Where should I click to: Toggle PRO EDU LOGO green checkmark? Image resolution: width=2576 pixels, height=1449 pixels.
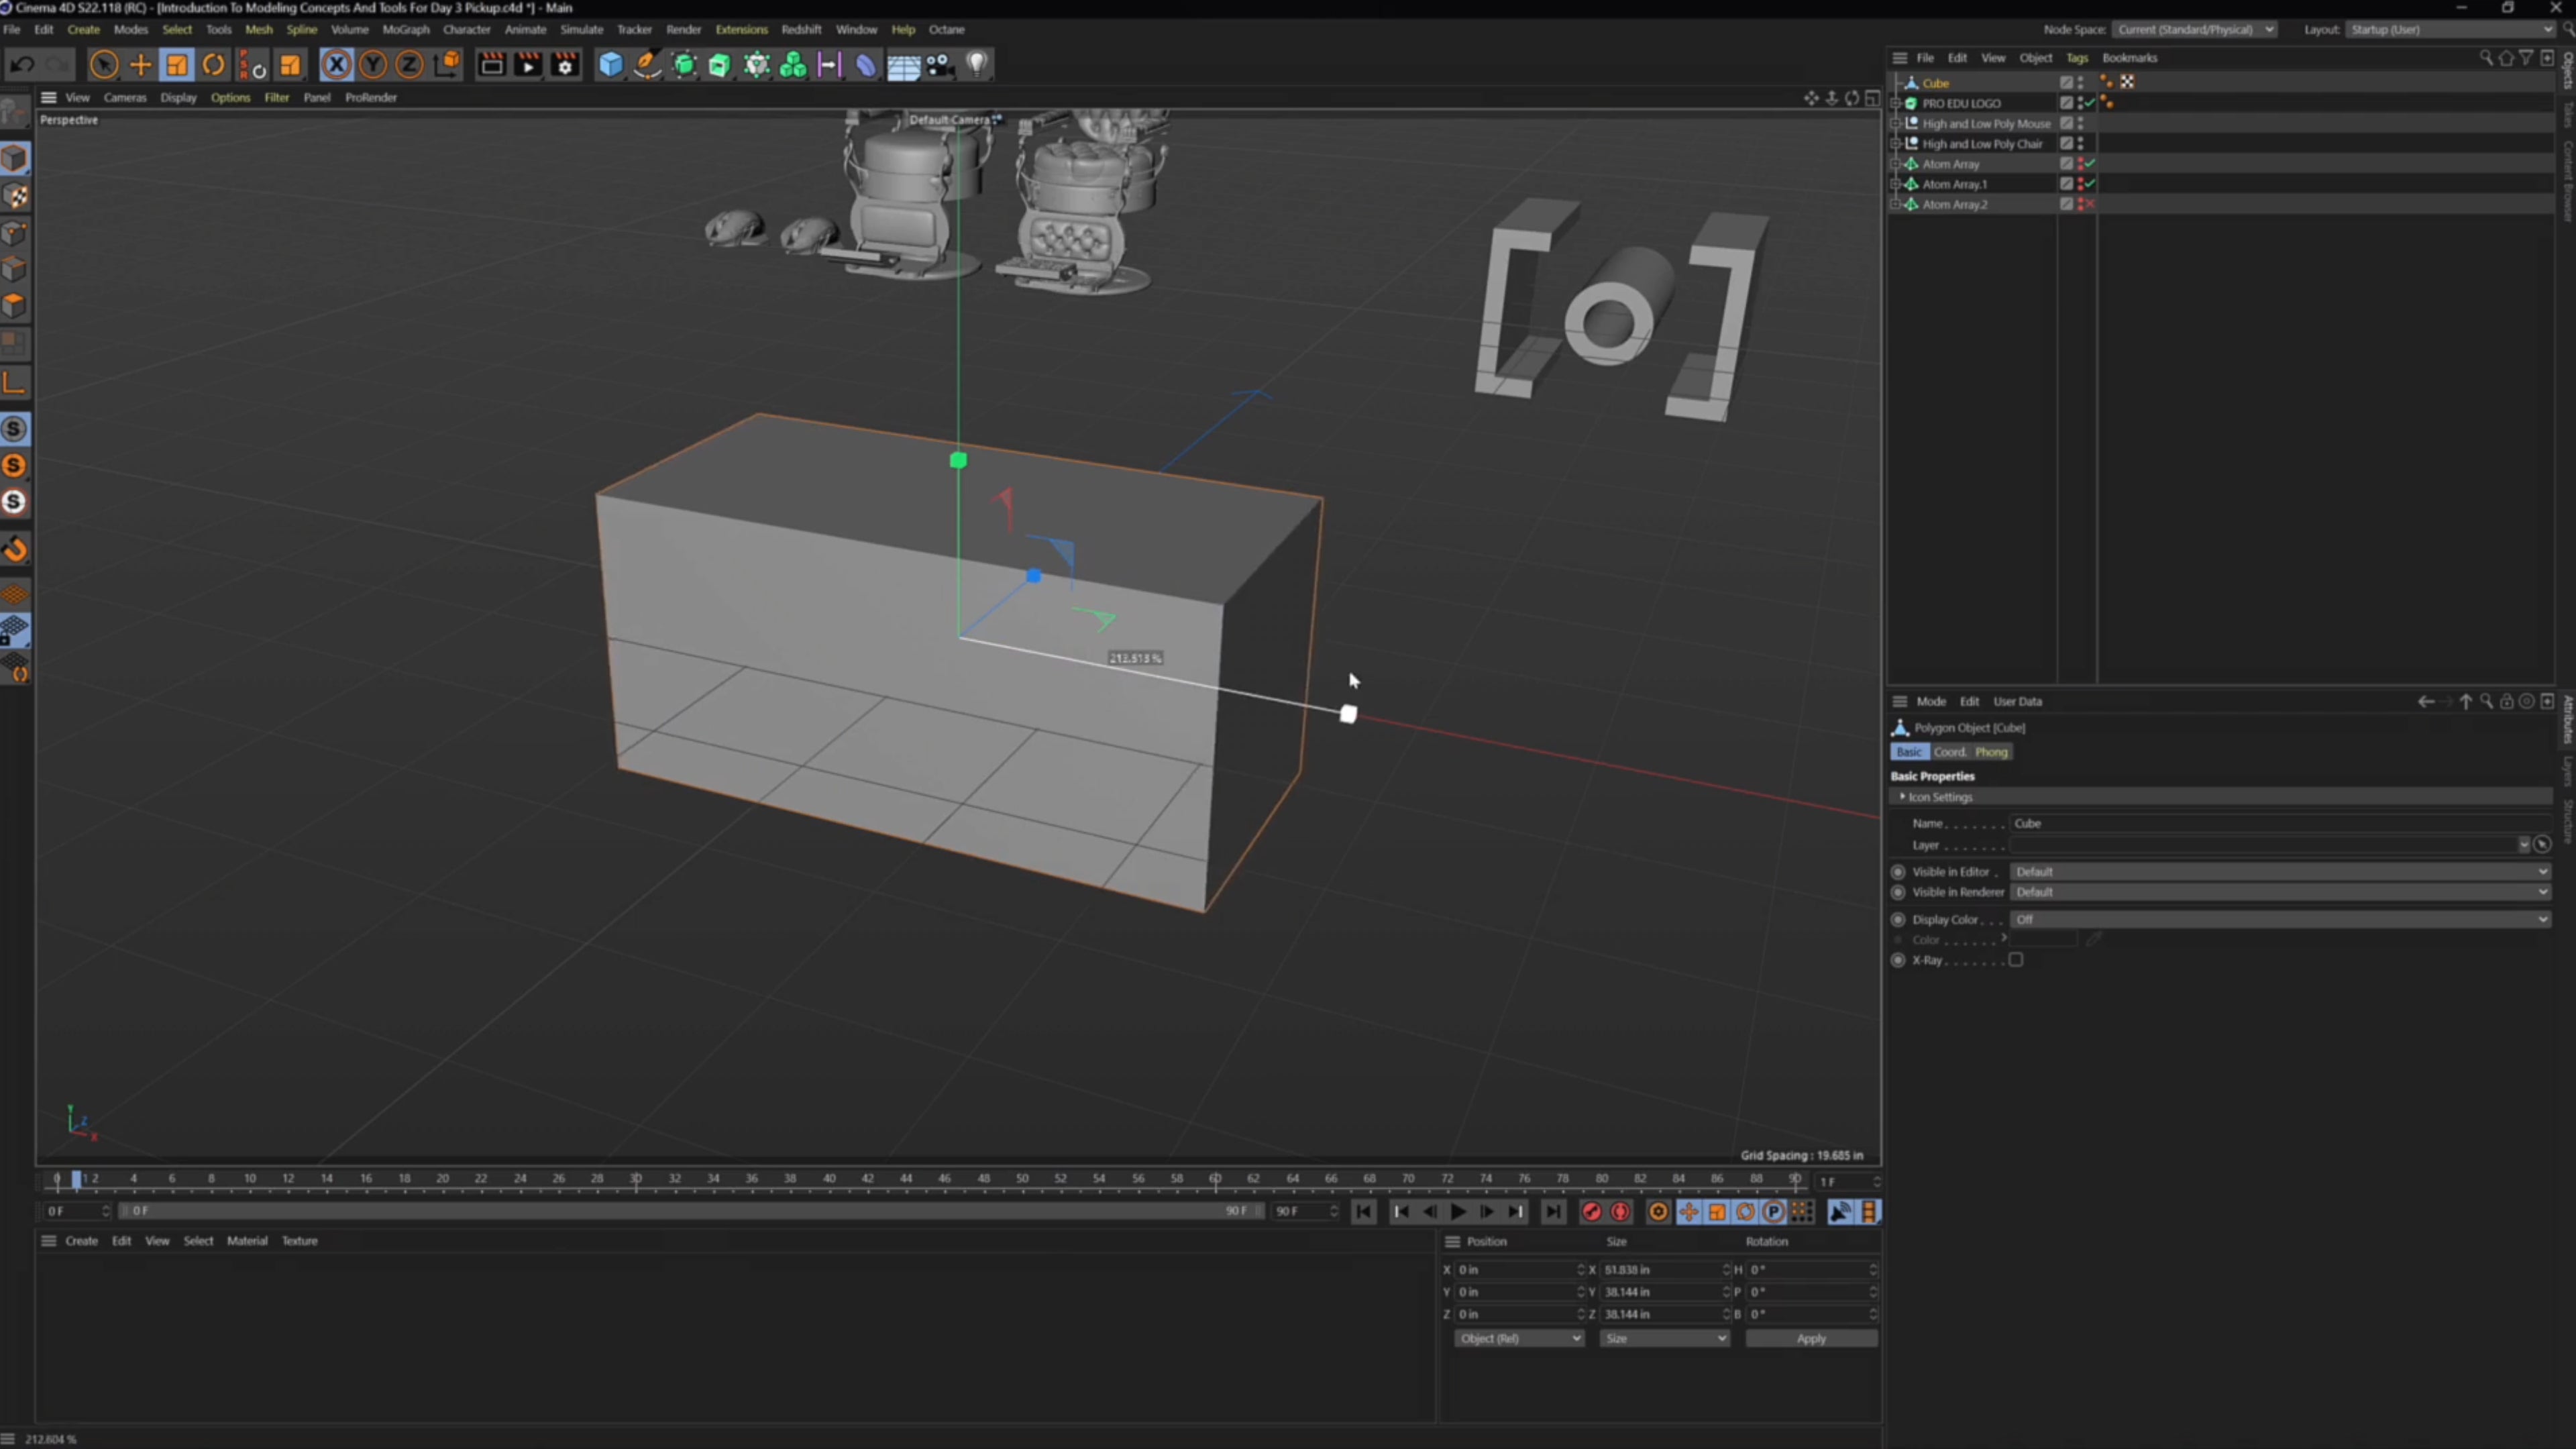pyautogui.click(x=2090, y=103)
